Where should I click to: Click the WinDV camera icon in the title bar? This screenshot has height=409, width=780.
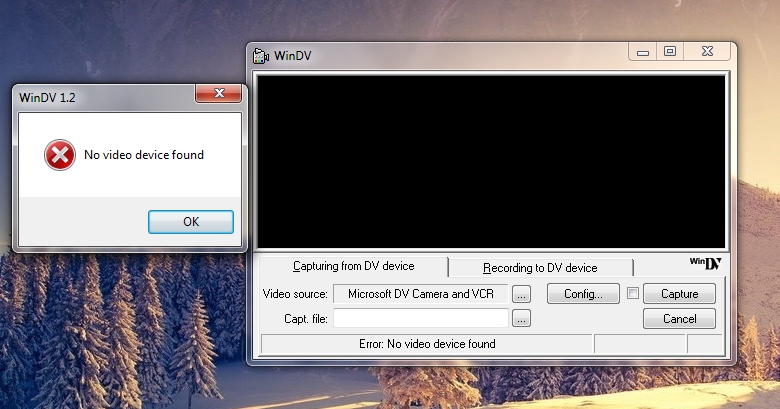tap(261, 56)
